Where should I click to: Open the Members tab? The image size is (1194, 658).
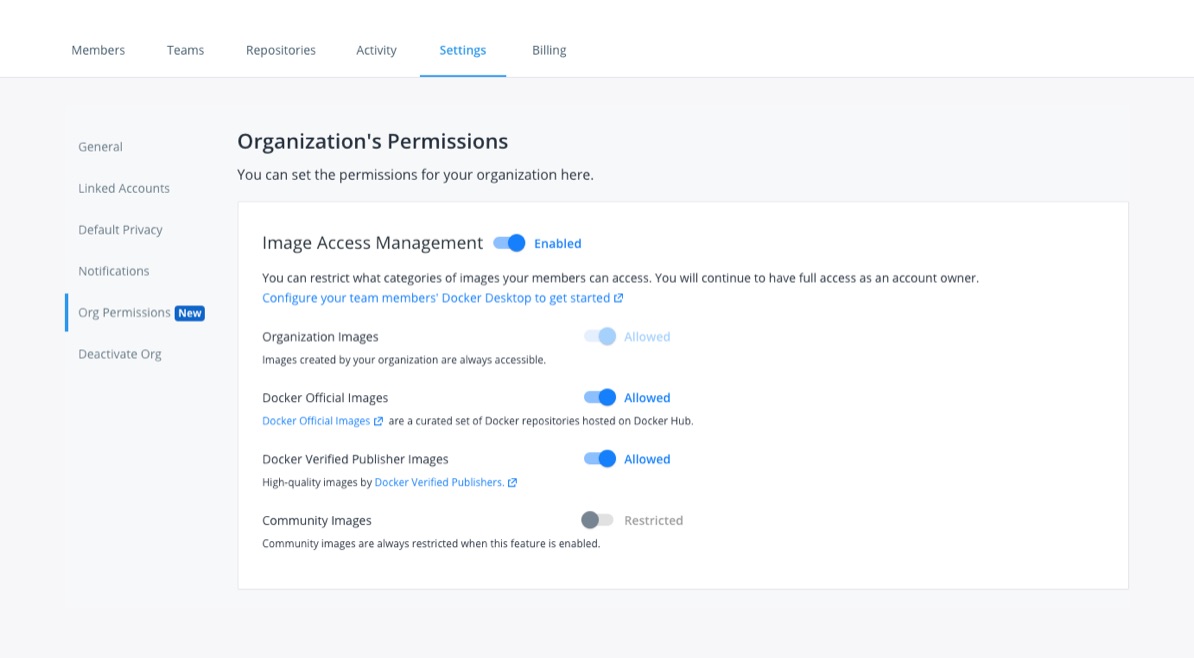point(98,50)
